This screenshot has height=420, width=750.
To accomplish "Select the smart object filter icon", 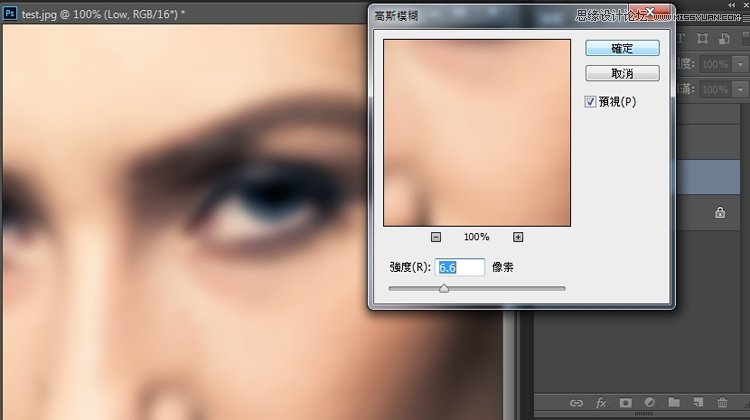I will pos(725,39).
